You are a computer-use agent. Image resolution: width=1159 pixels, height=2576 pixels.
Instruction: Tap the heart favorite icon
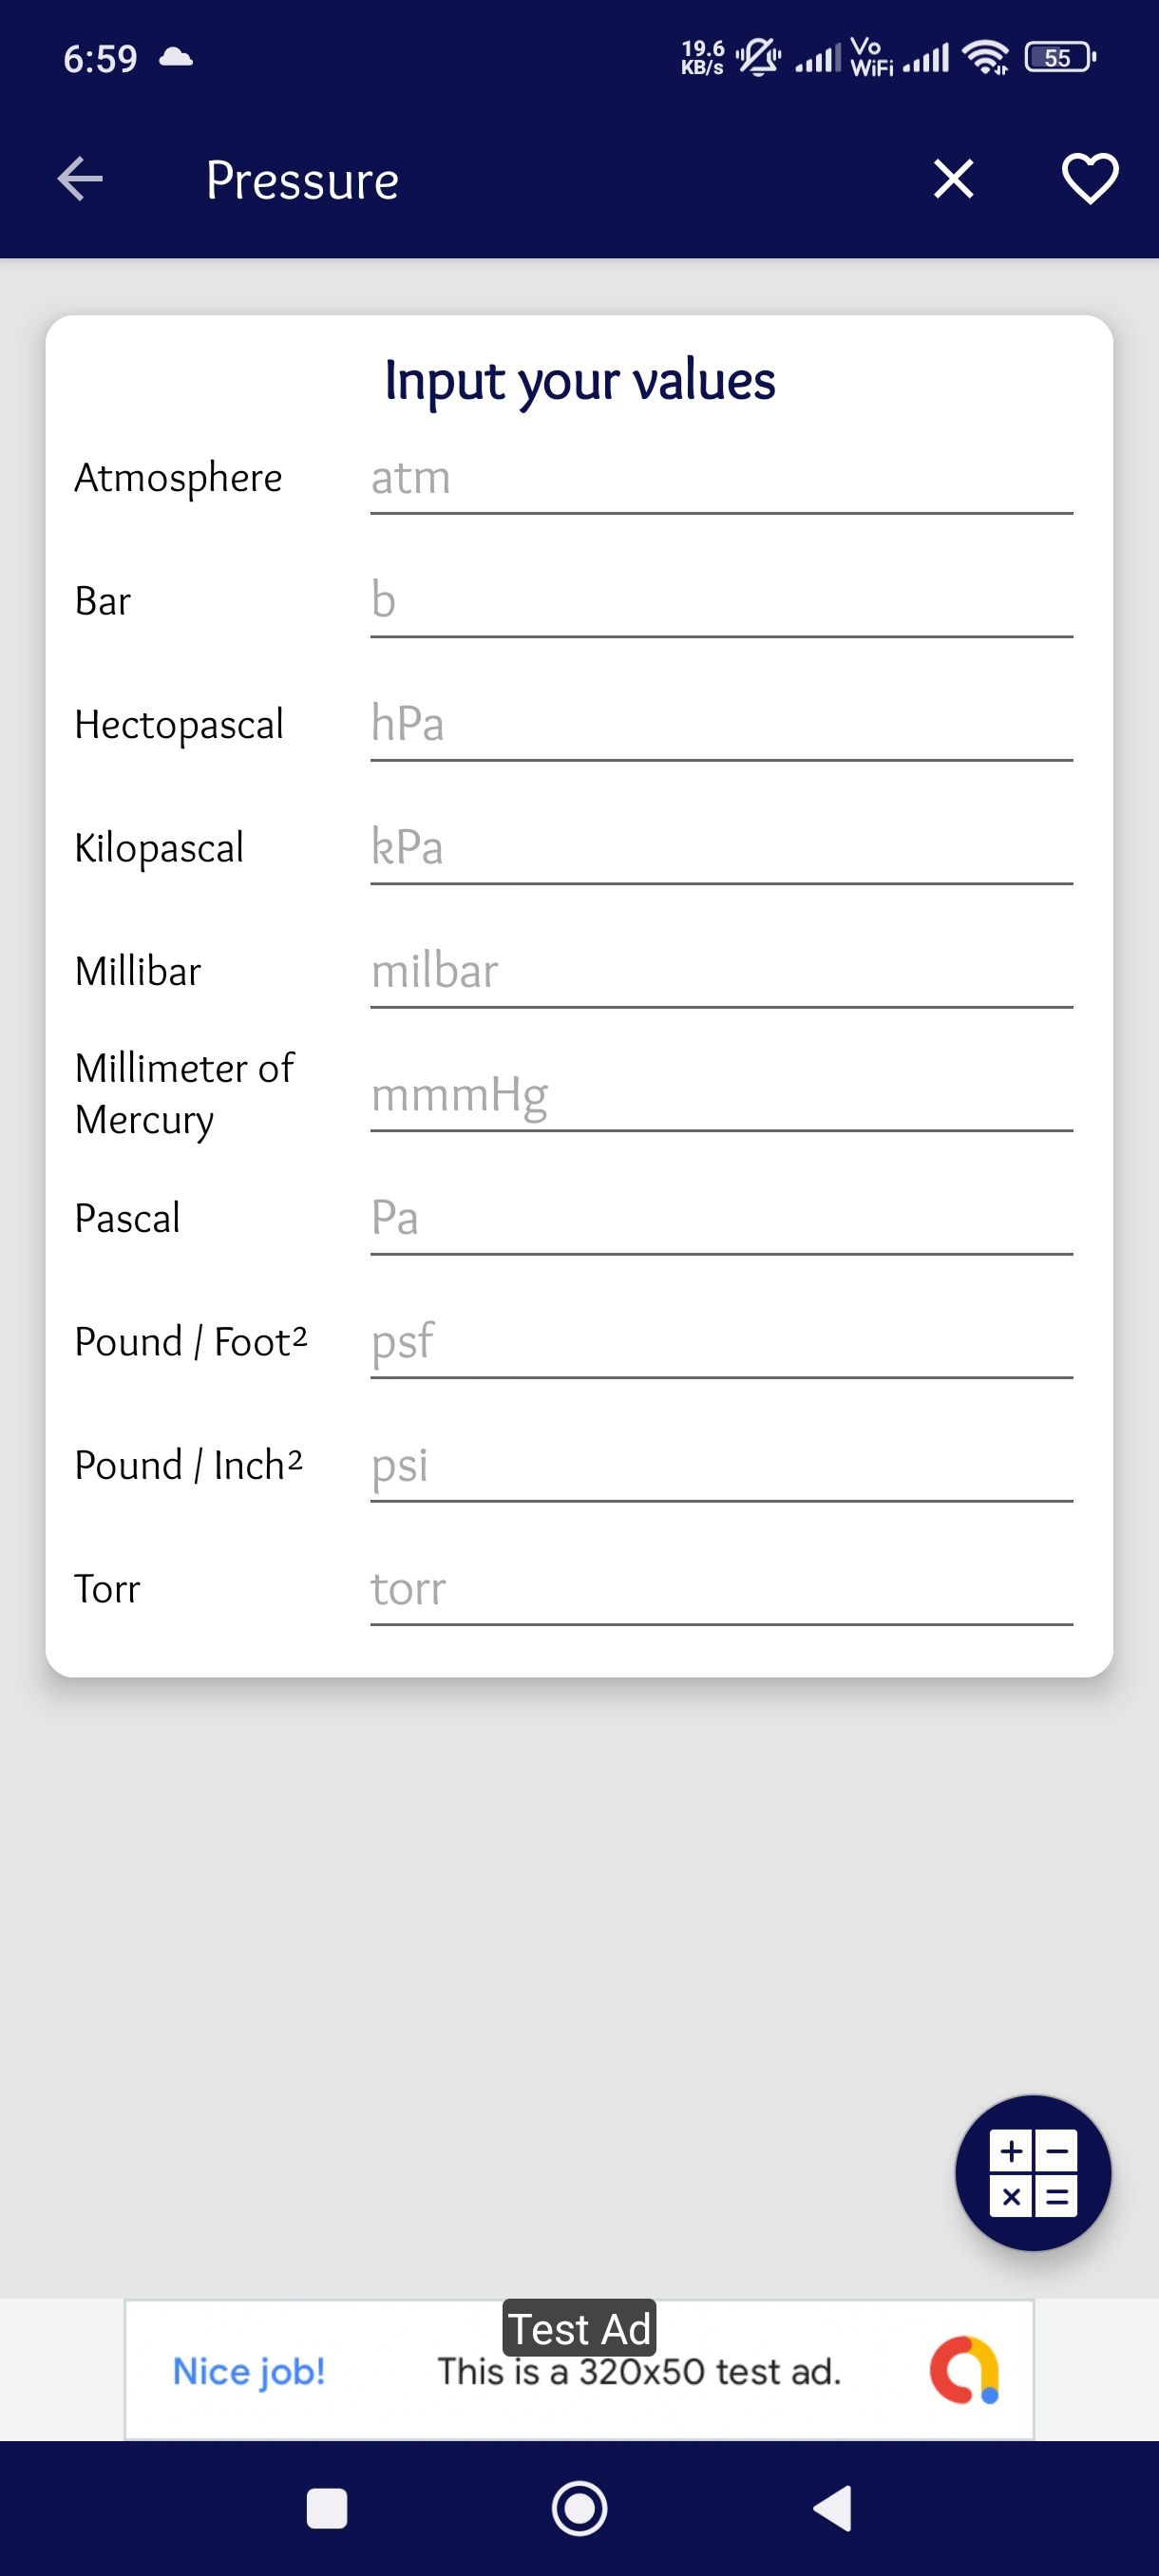click(1089, 180)
